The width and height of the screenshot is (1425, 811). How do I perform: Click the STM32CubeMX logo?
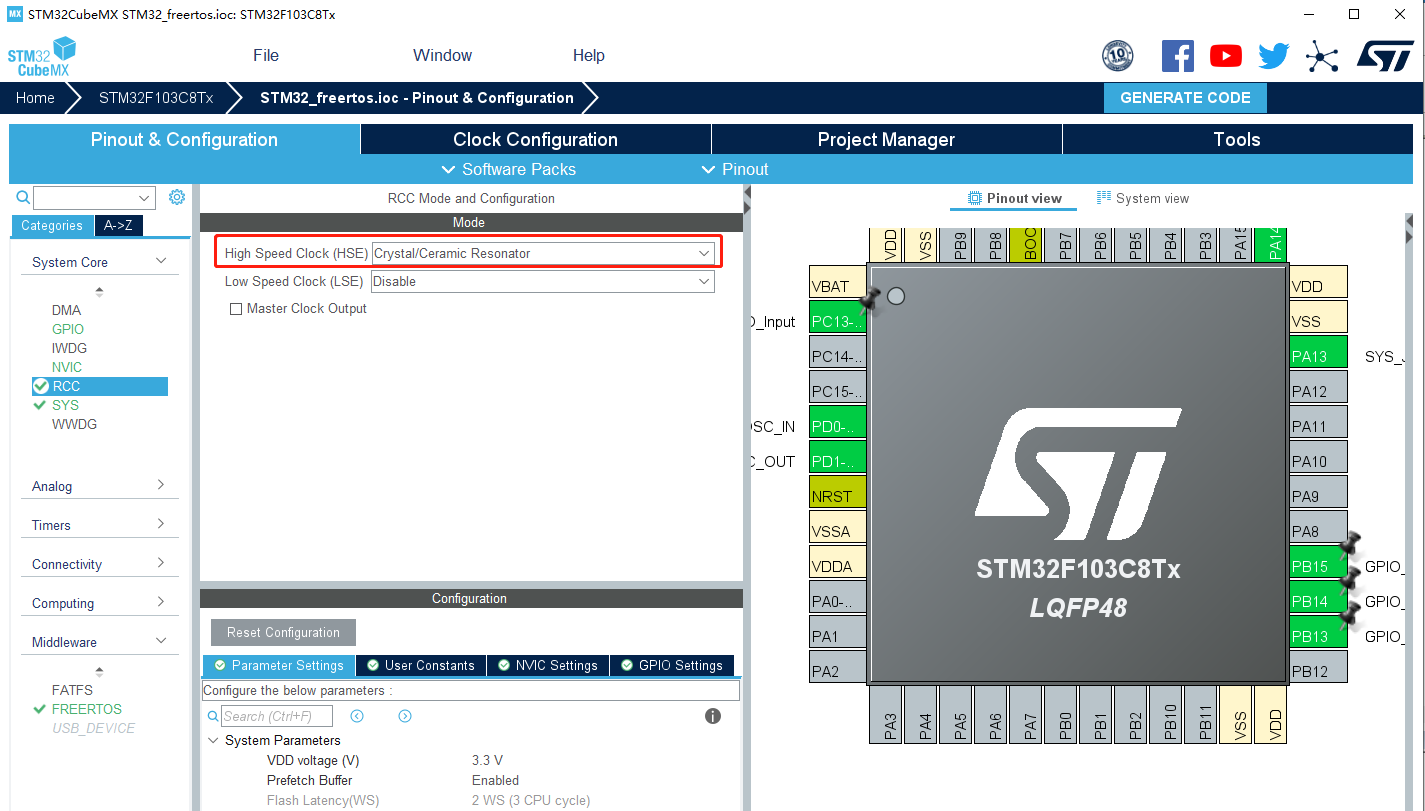[x=42, y=57]
